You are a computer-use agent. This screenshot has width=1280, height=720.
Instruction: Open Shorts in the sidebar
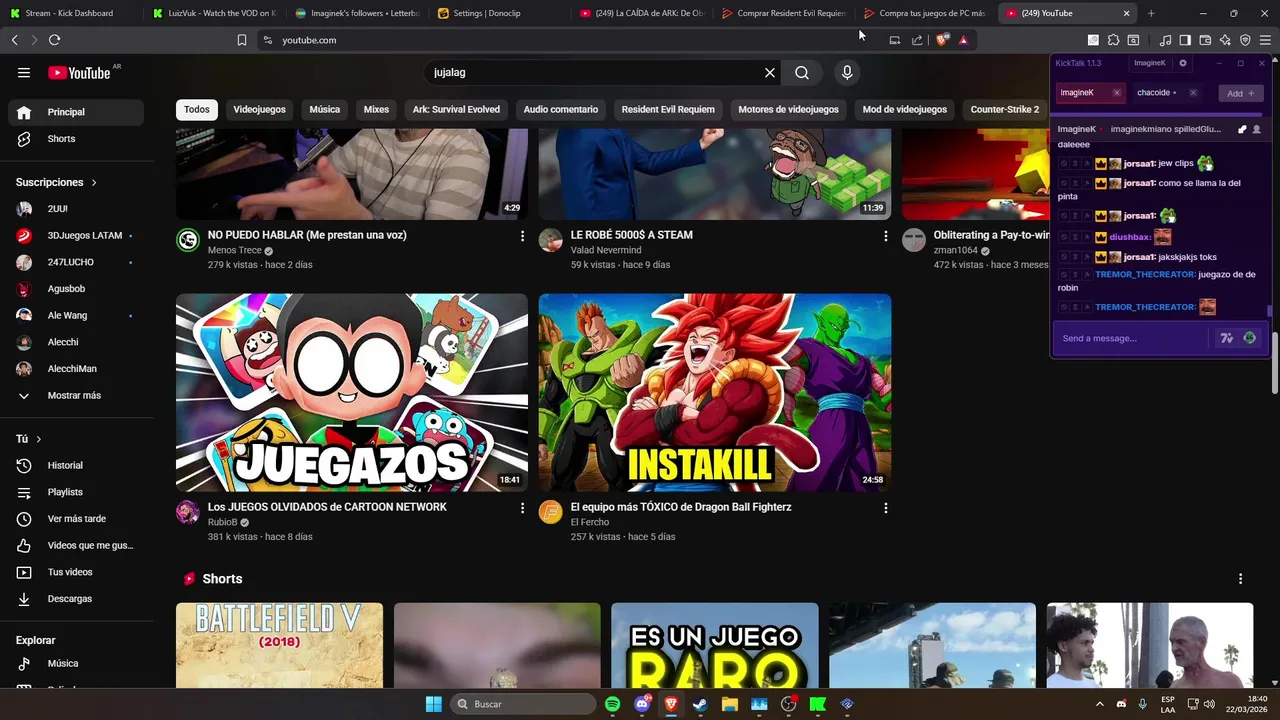click(x=78, y=139)
